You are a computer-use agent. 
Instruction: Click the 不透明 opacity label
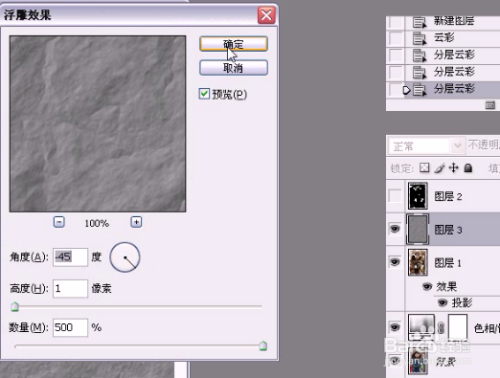pyautogui.click(x=484, y=145)
